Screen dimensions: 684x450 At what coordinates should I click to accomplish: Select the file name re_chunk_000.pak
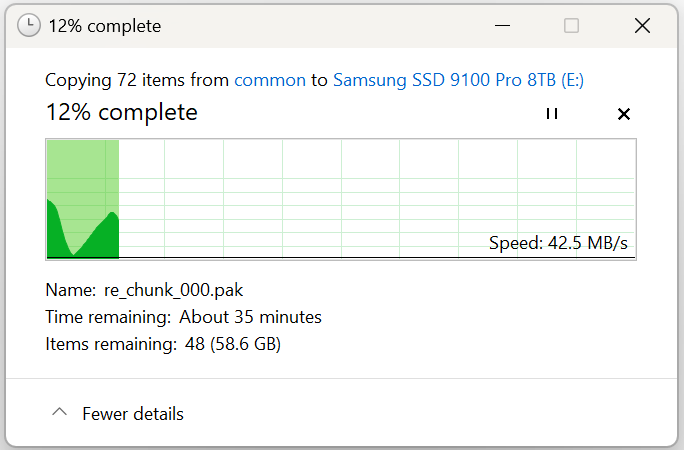click(x=173, y=290)
